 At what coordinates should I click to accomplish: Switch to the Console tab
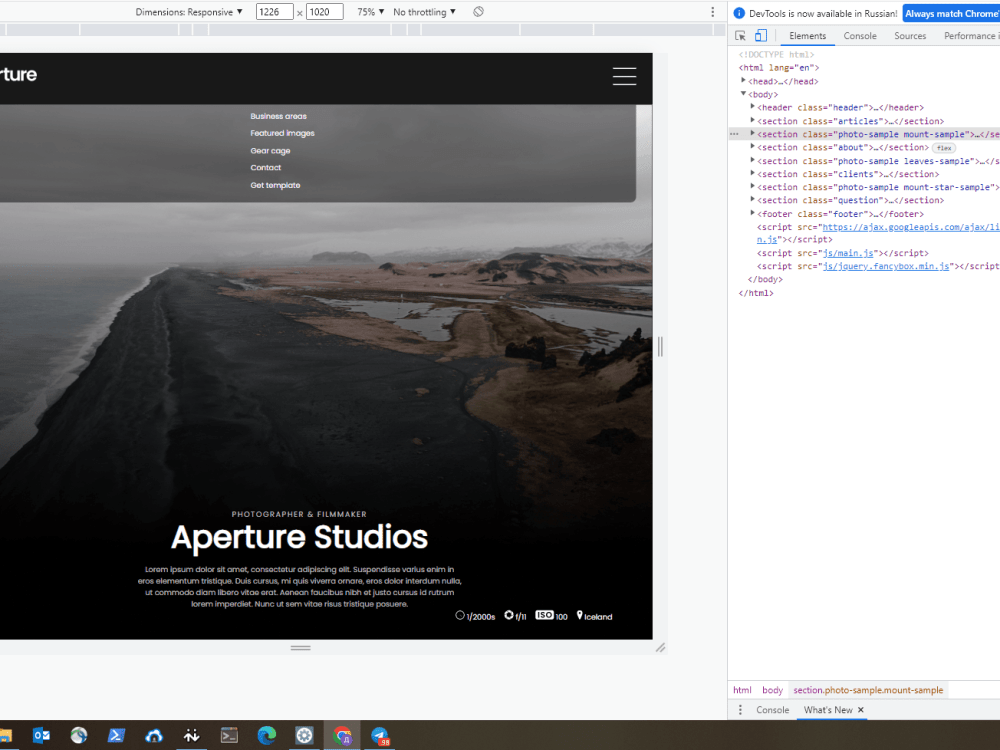point(860,36)
